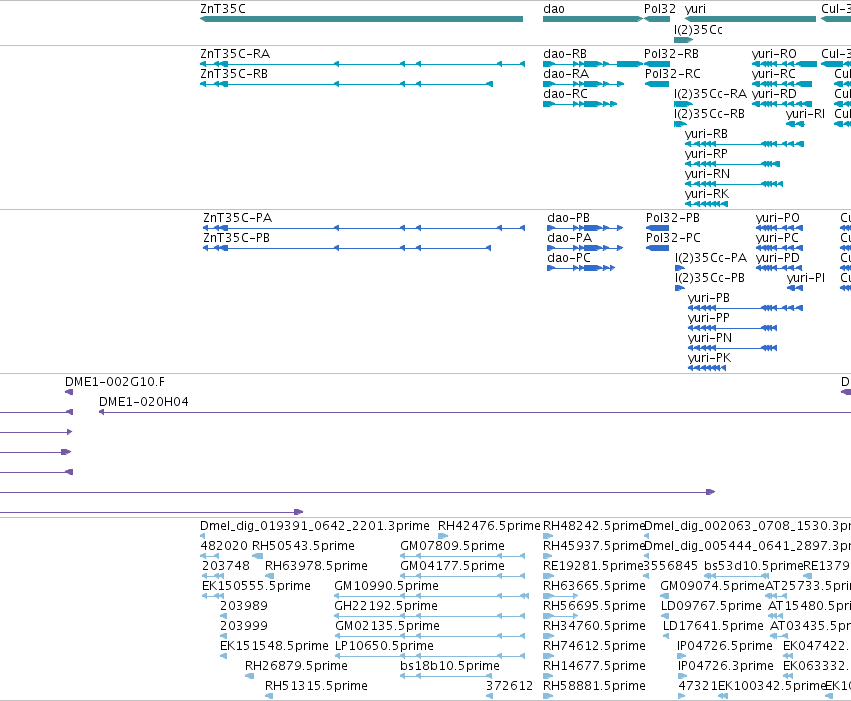Select bs18b10.5prime feature
The image size is (851, 701).
[x=446, y=677]
